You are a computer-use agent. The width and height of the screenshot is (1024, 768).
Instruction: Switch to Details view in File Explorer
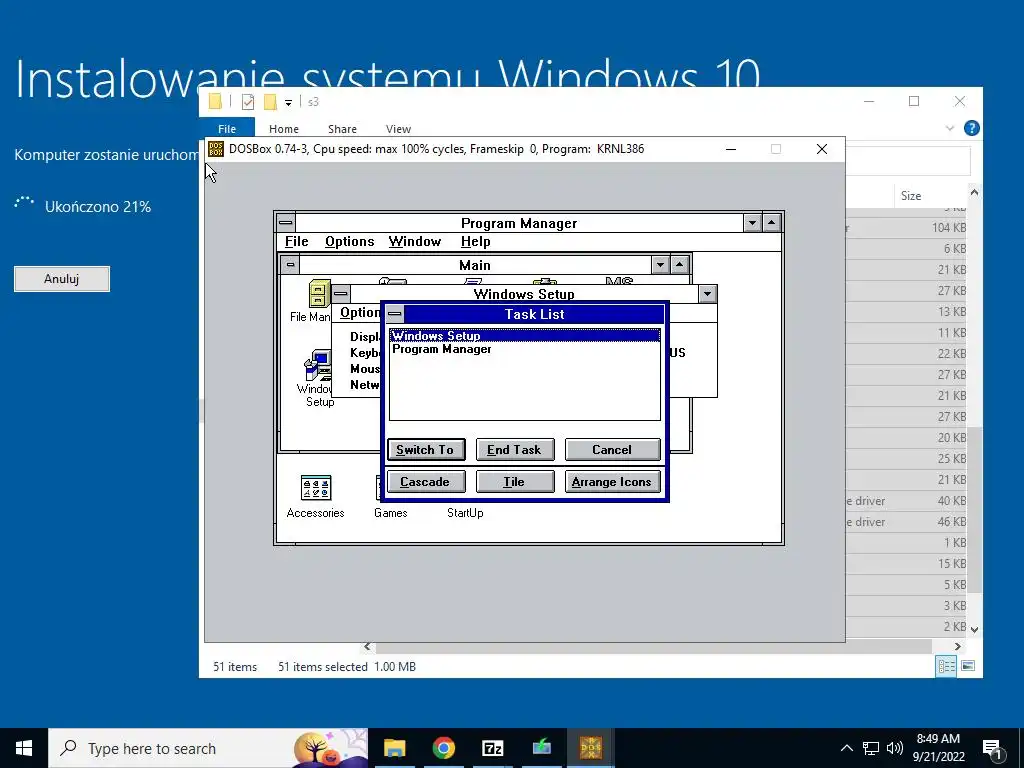tap(946, 666)
